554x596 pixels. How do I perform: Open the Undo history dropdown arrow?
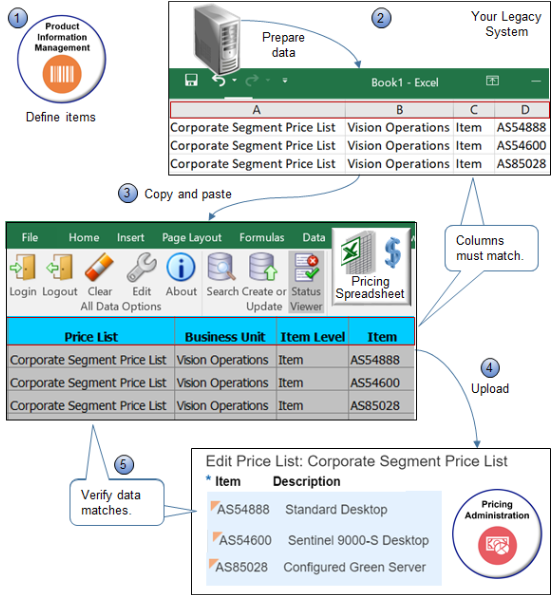click(x=234, y=80)
